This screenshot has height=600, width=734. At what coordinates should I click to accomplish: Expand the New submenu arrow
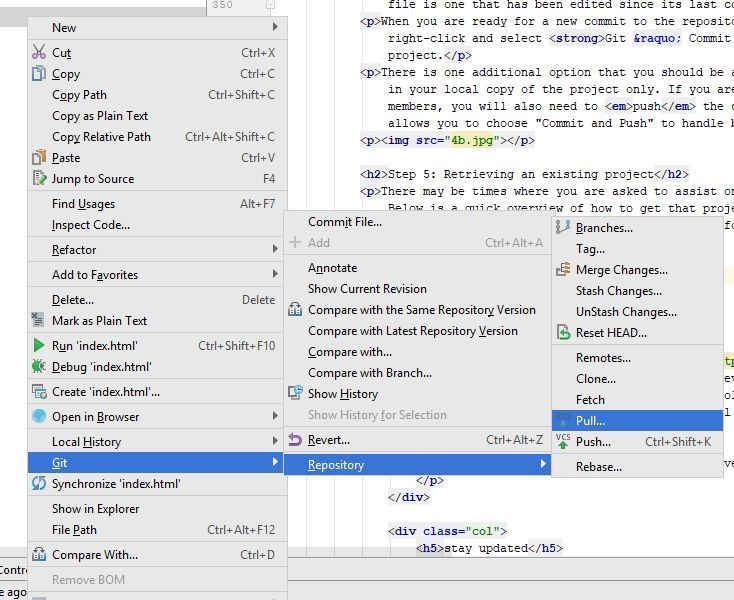(x=275, y=28)
